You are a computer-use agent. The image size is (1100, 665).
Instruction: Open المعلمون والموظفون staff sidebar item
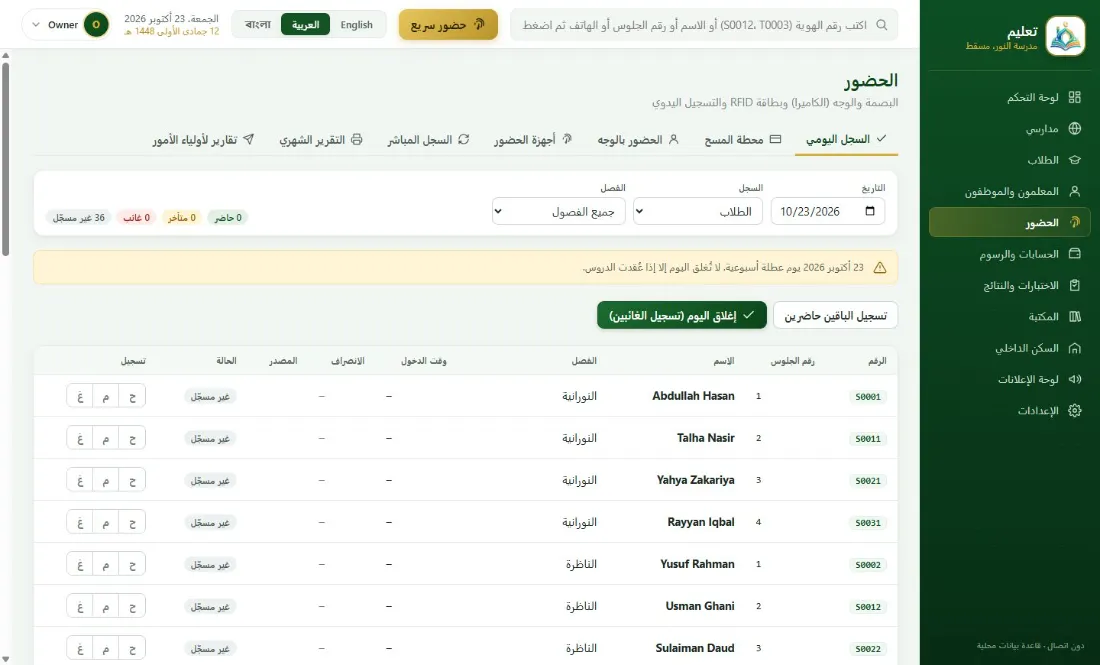(x=1010, y=192)
